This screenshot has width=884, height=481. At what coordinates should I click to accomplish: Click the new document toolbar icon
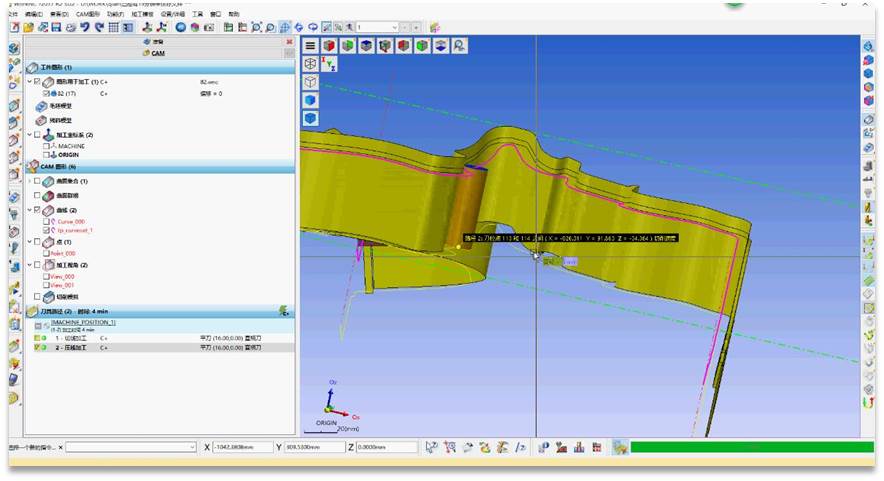(x=15, y=27)
